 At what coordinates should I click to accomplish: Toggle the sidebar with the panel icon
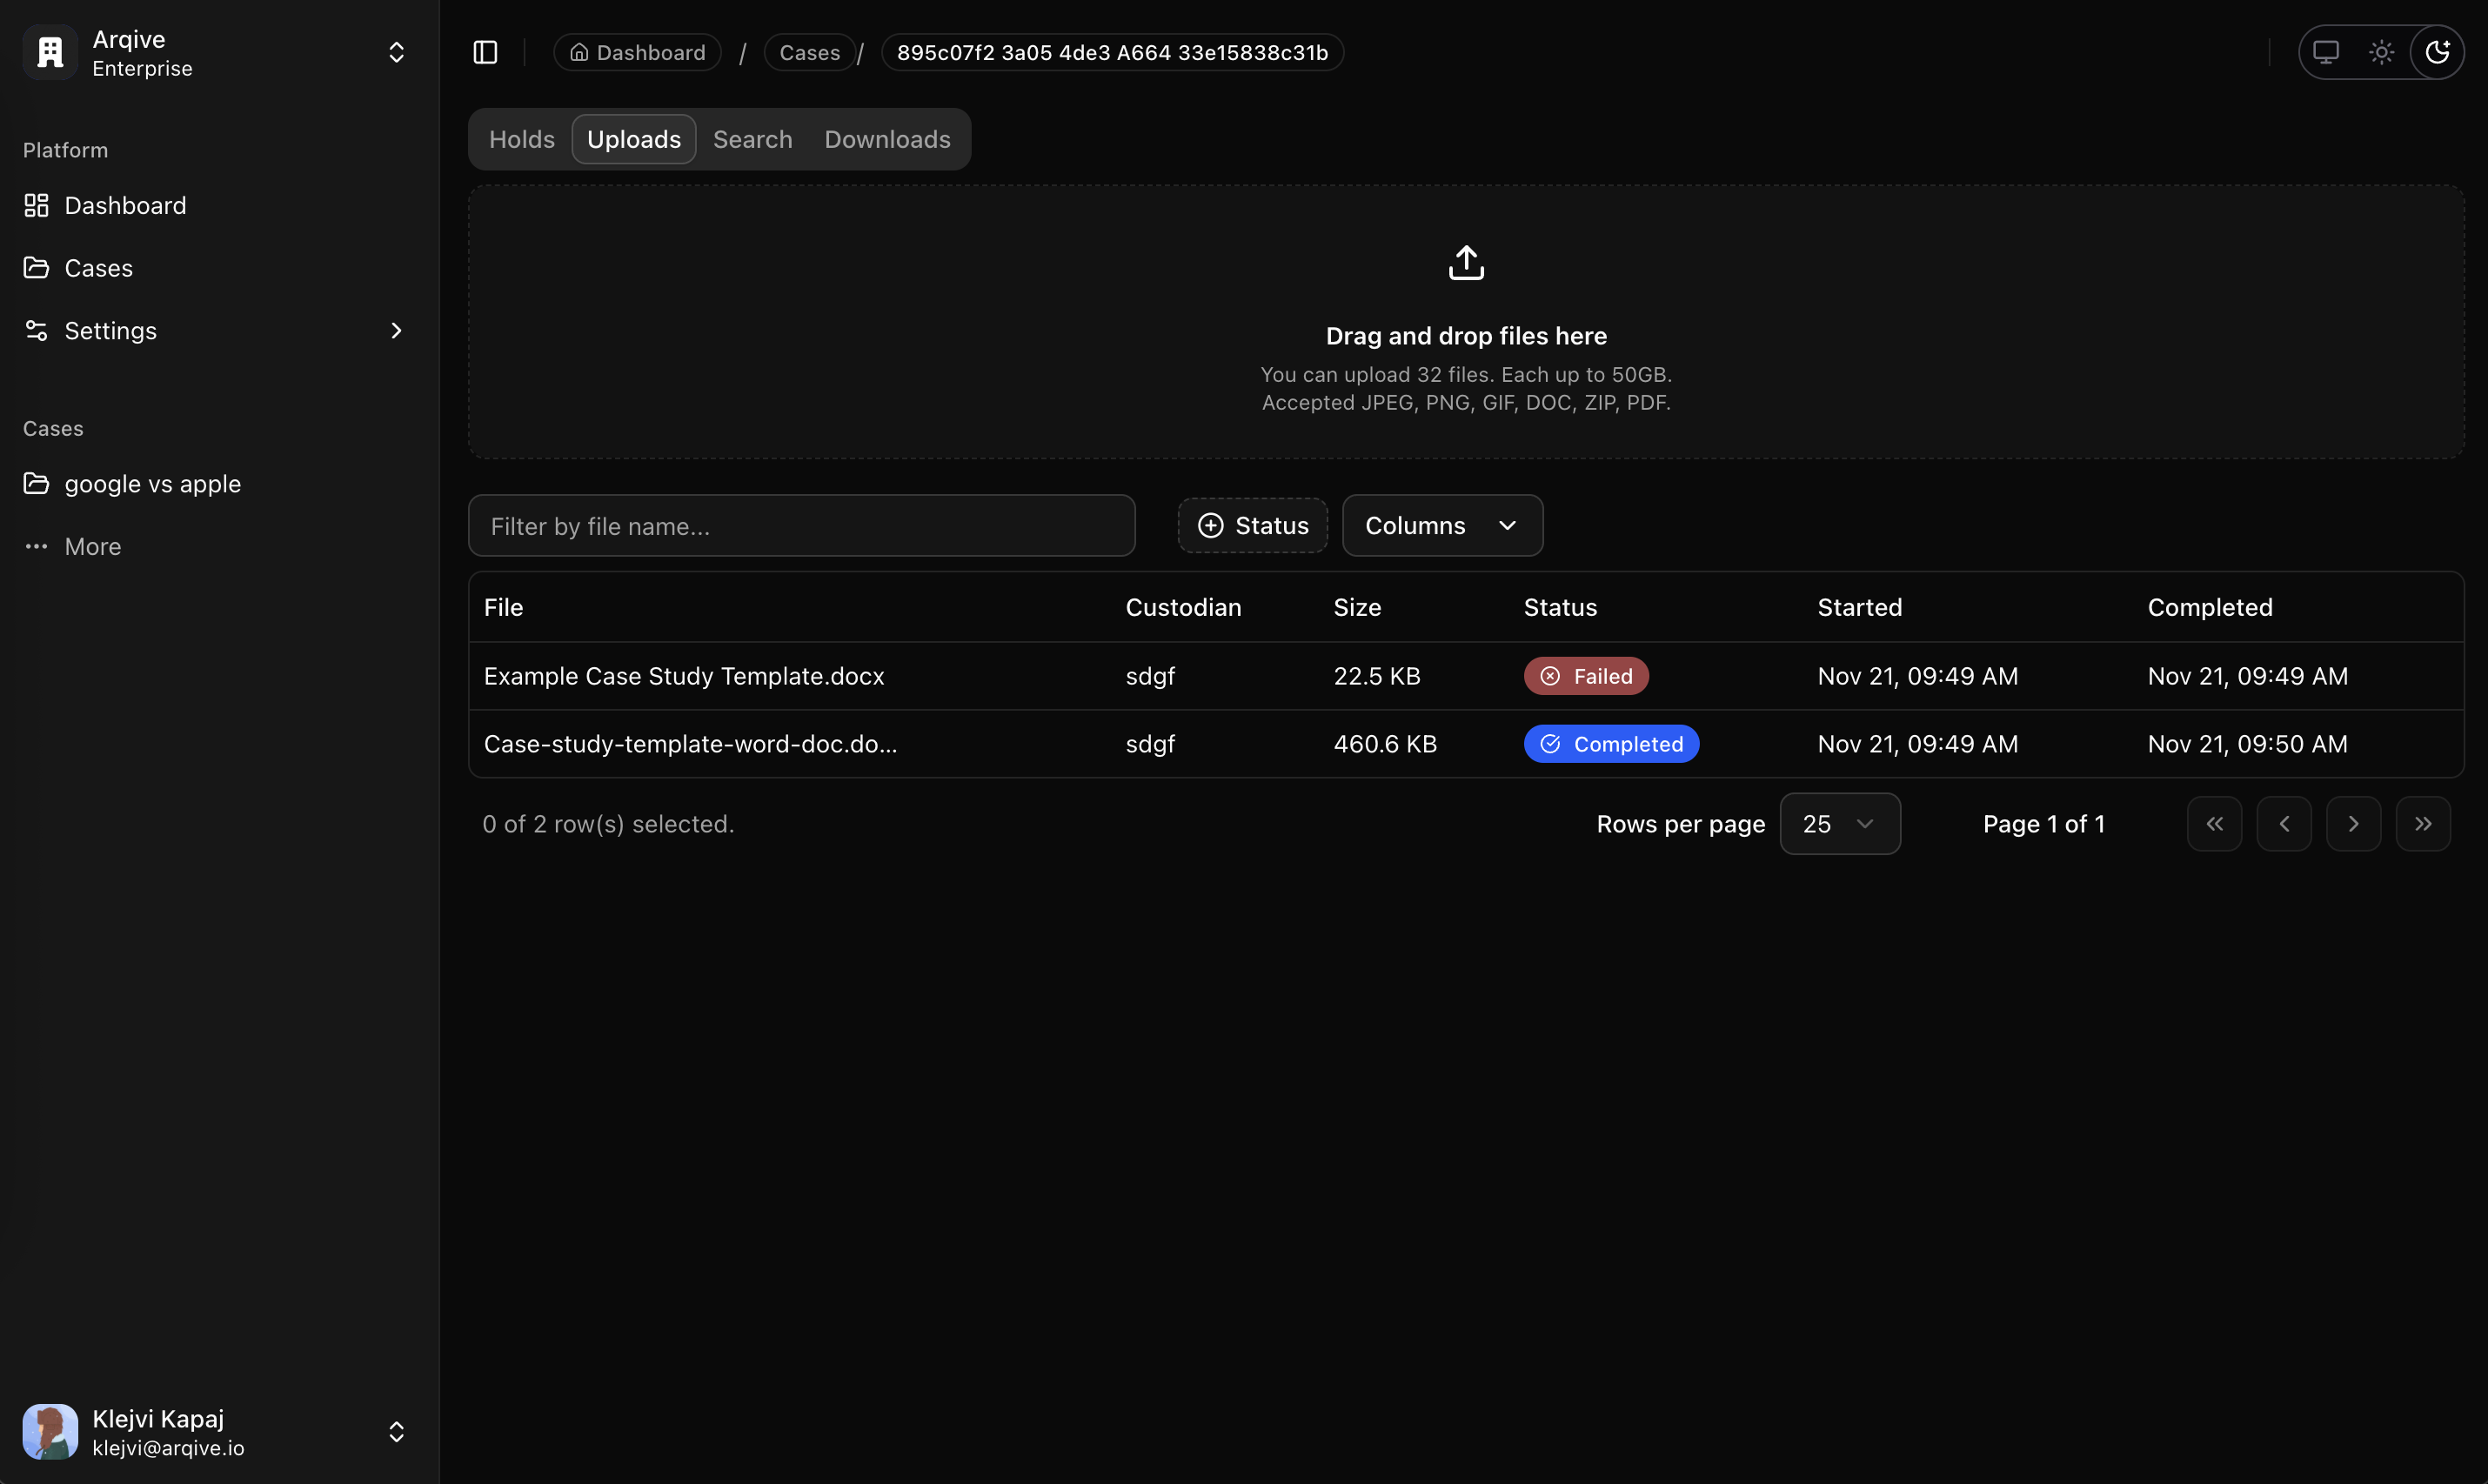484,52
